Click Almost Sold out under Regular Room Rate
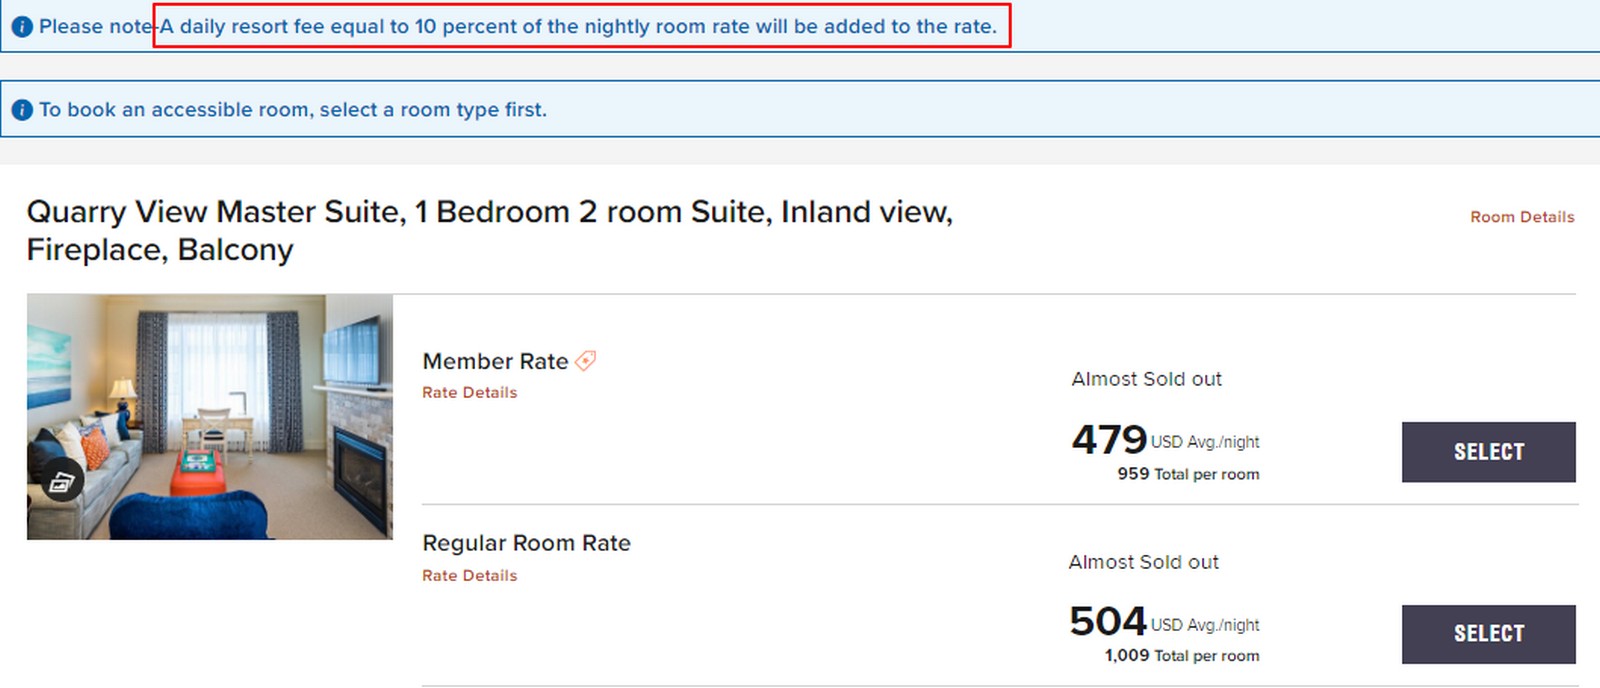Screen dimensions: 1600x688 pos(1143,562)
